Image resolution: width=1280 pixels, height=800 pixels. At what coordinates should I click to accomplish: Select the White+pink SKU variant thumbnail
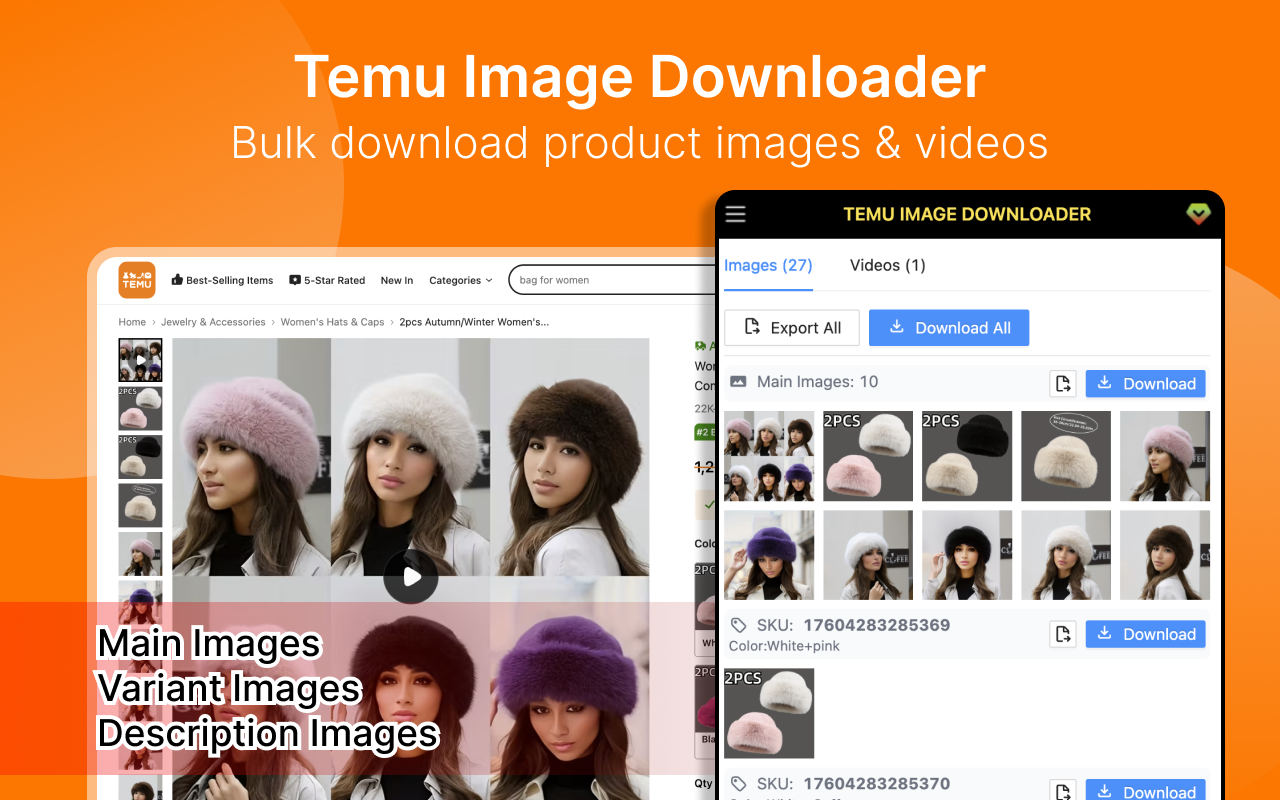click(769, 713)
